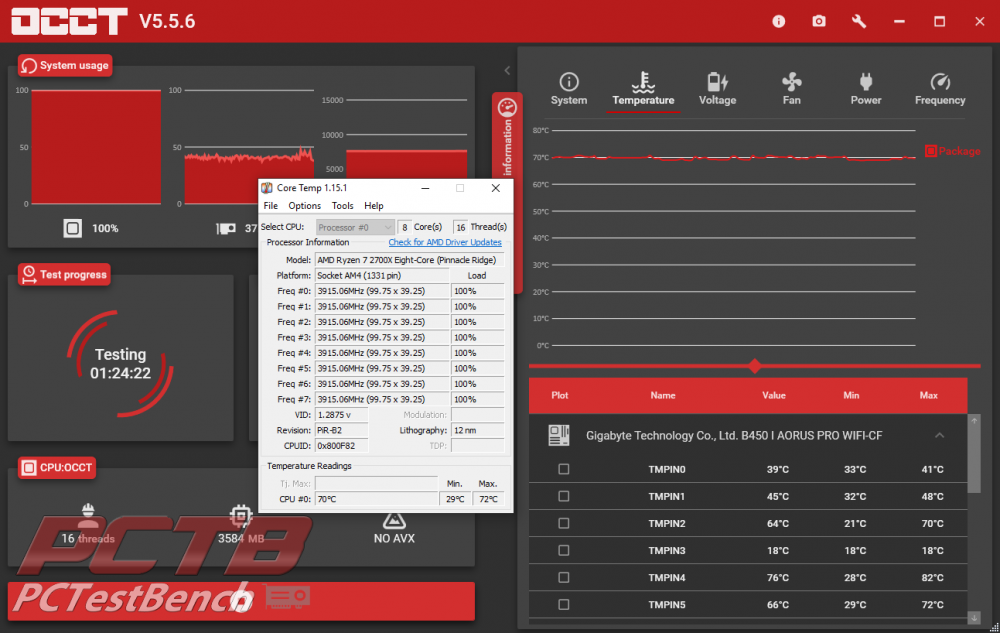Click the sensor table scrollbar down arrow
Viewport: 1000px width, 633px height.
coord(974,618)
